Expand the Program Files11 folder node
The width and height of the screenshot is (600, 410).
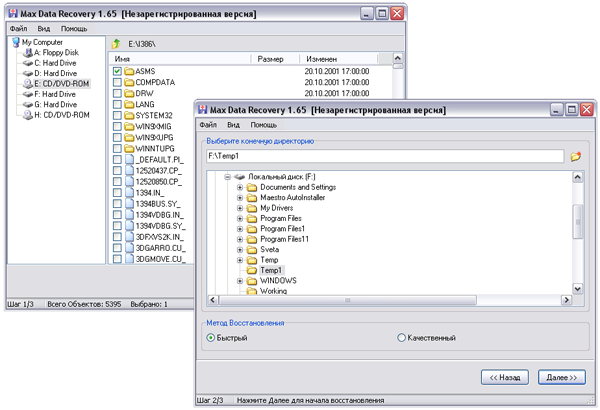pyautogui.click(x=240, y=239)
